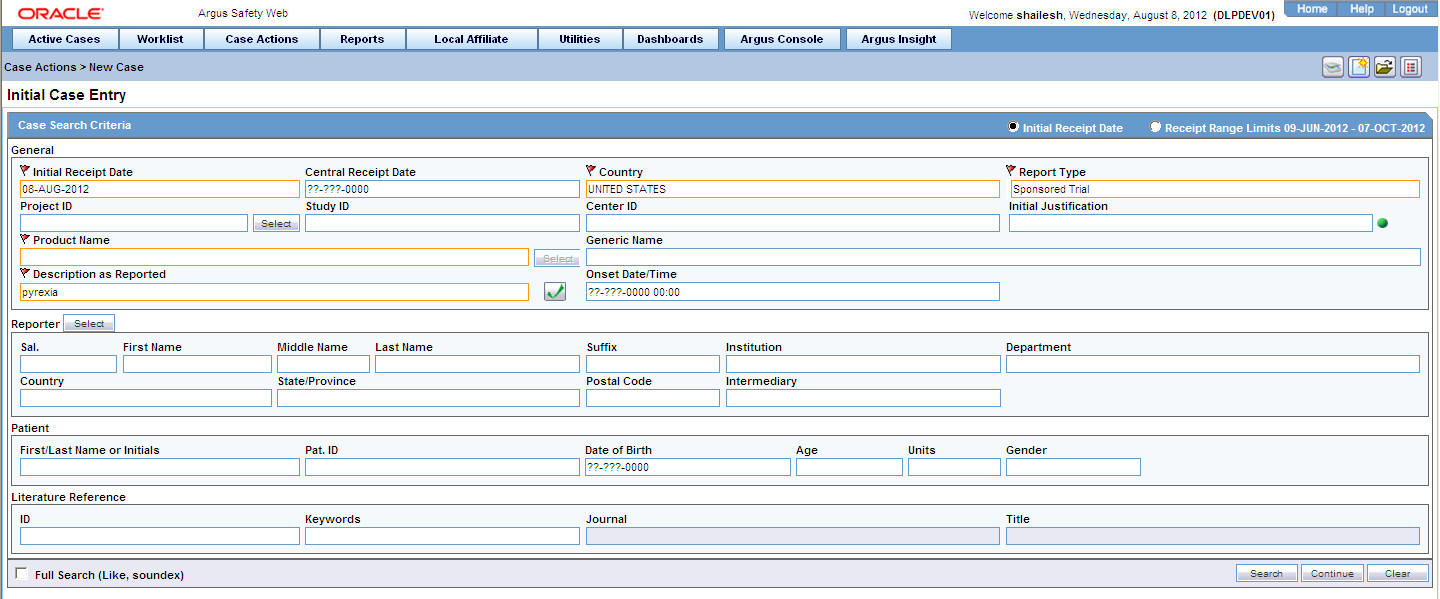Open the Worklist menu
The image size is (1440, 599).
click(x=160, y=39)
